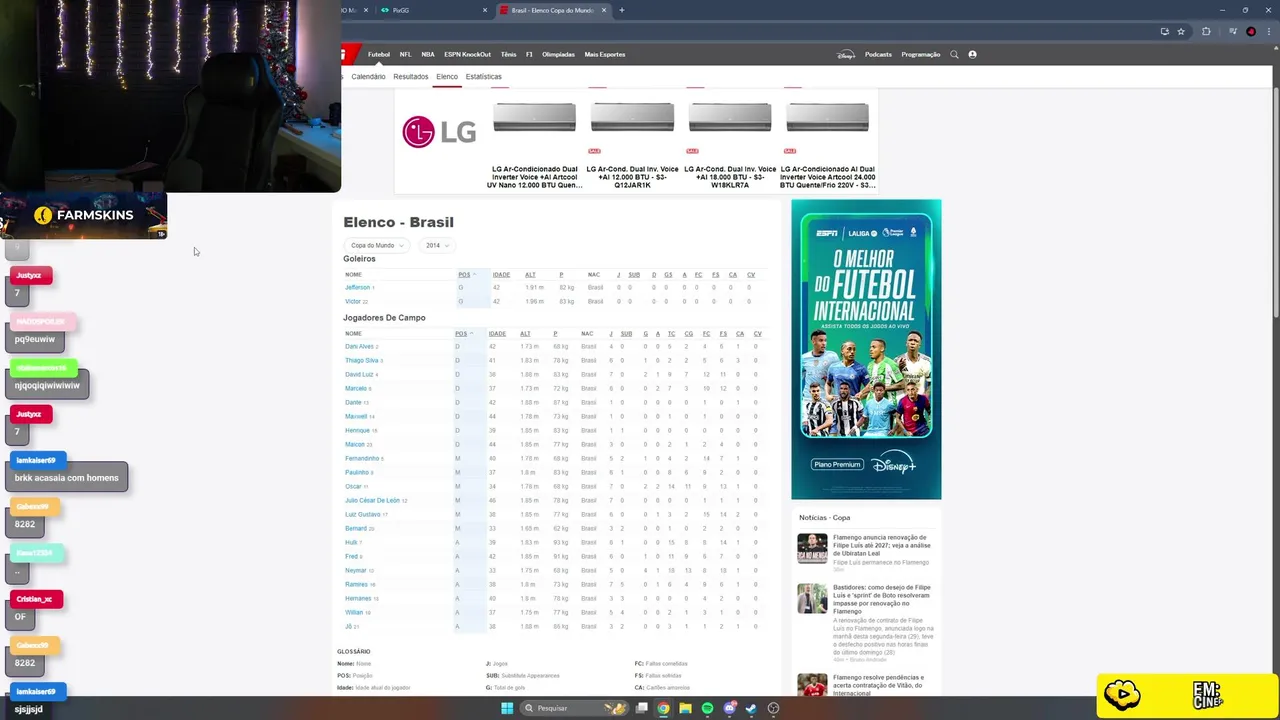Image resolution: width=1280 pixels, height=720 pixels.
Task: Click the Chrome taskbar icon
Action: 663,708
